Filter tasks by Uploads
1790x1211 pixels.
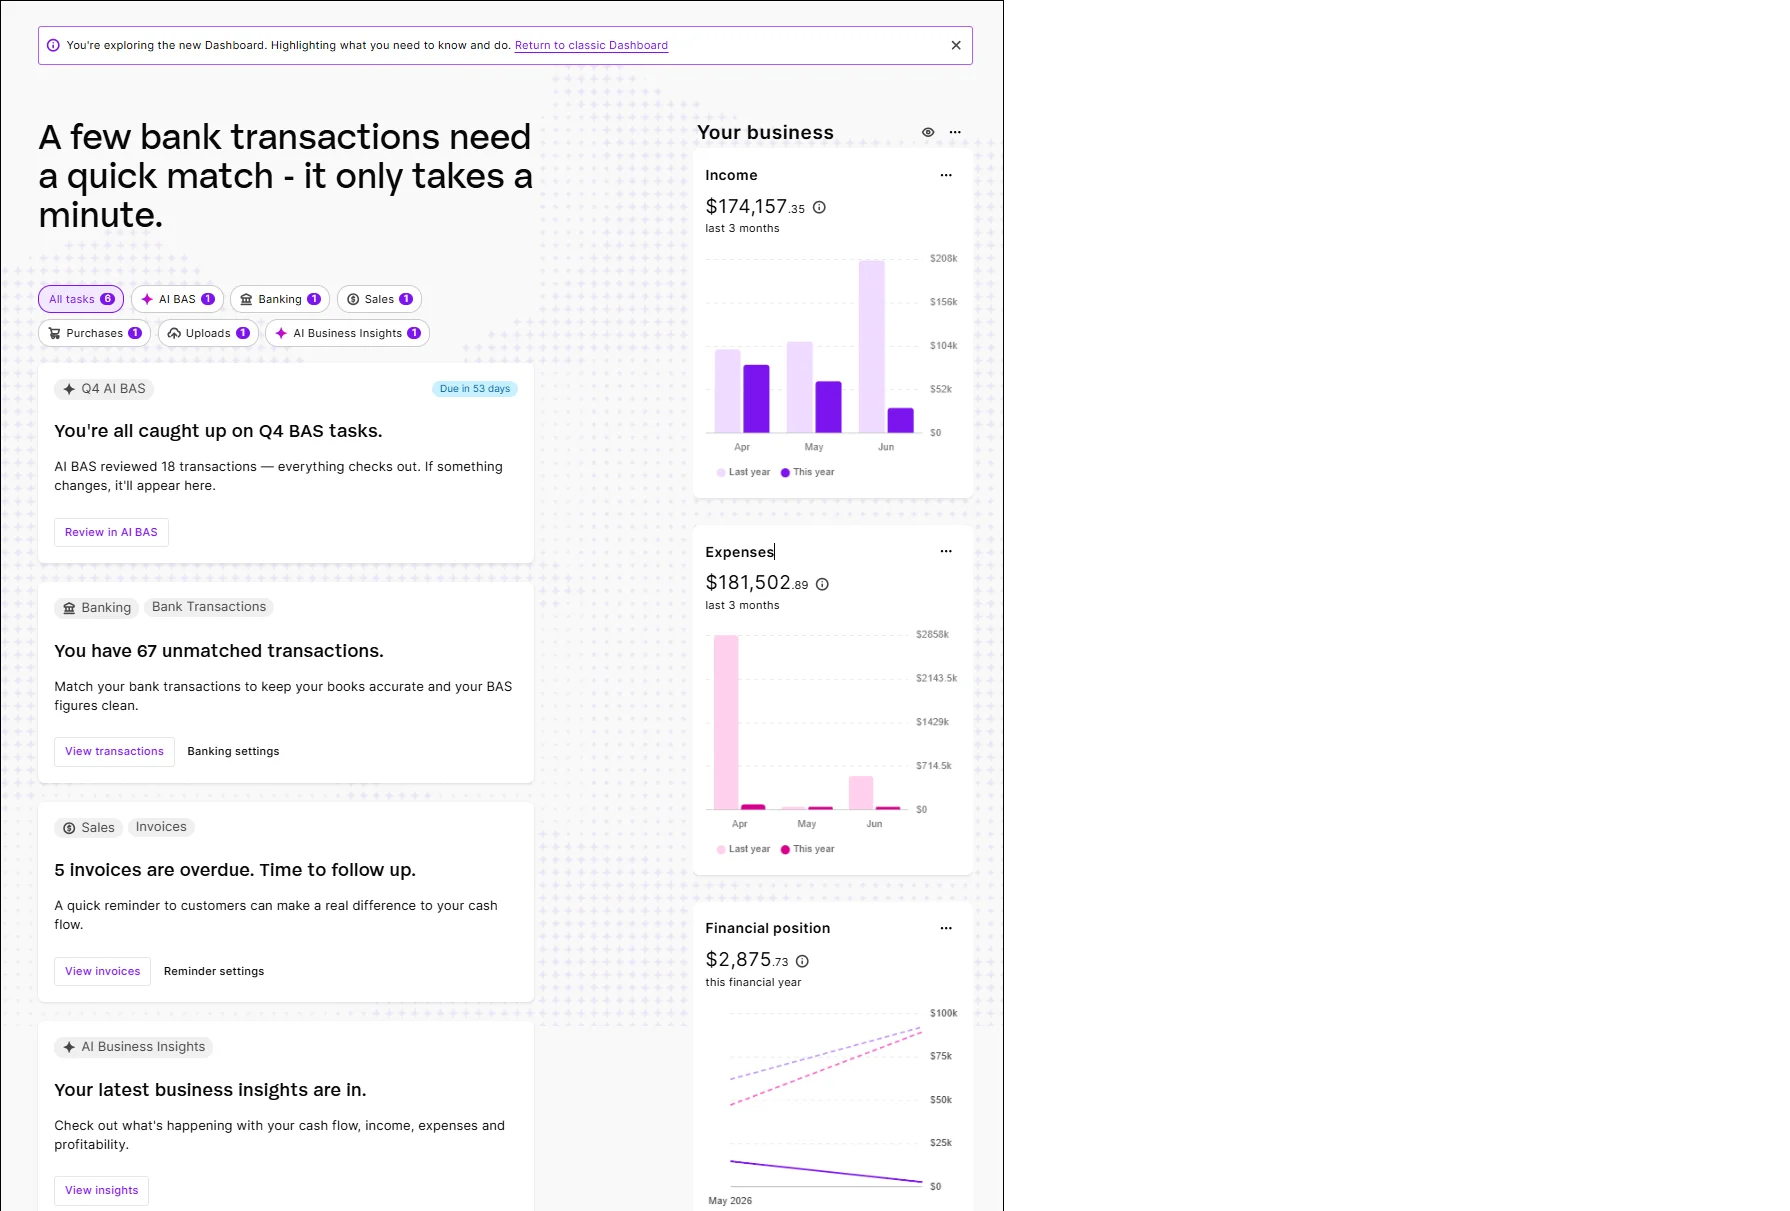[x=208, y=333]
